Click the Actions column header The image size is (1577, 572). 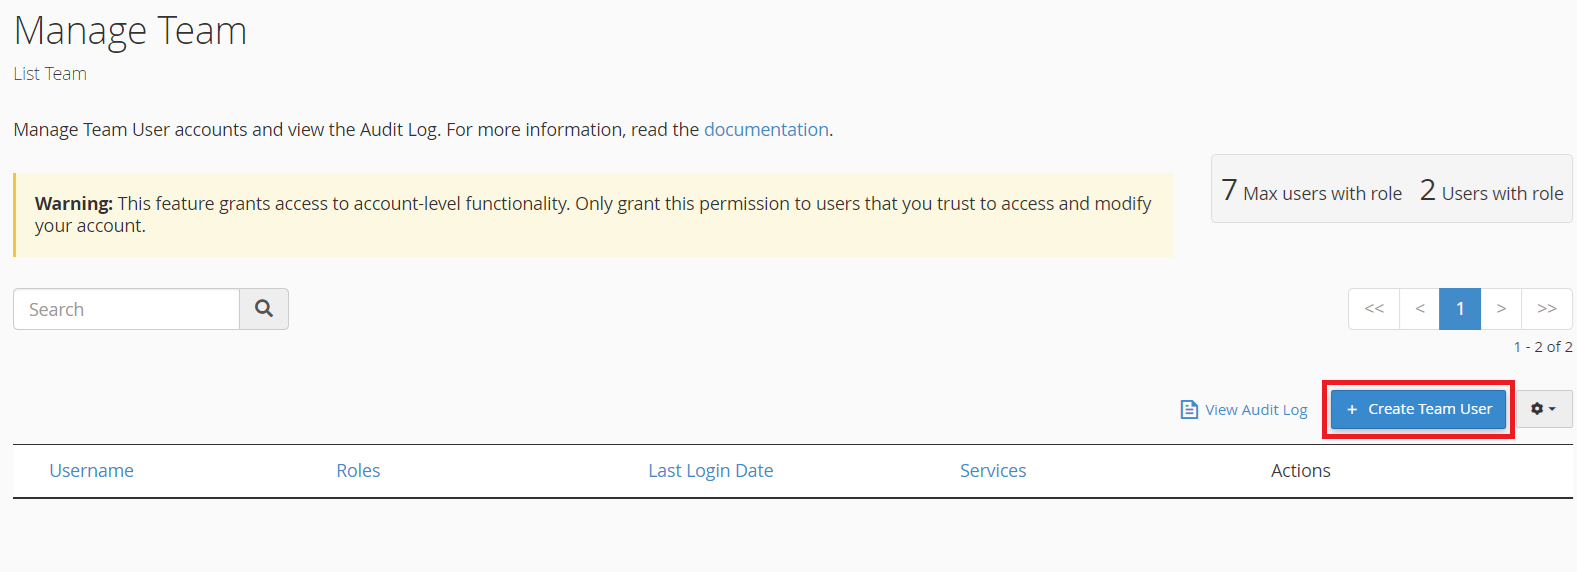(1300, 471)
